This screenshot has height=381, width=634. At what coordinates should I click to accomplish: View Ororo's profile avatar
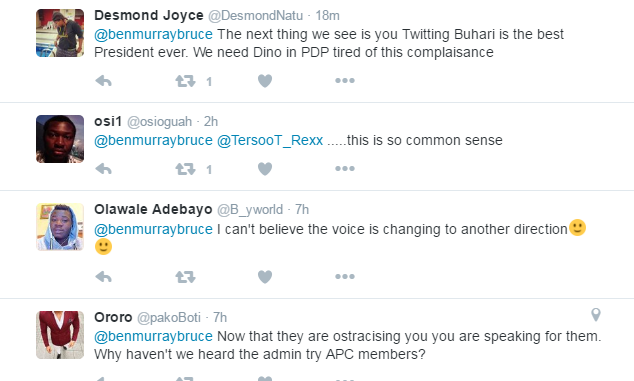60,335
